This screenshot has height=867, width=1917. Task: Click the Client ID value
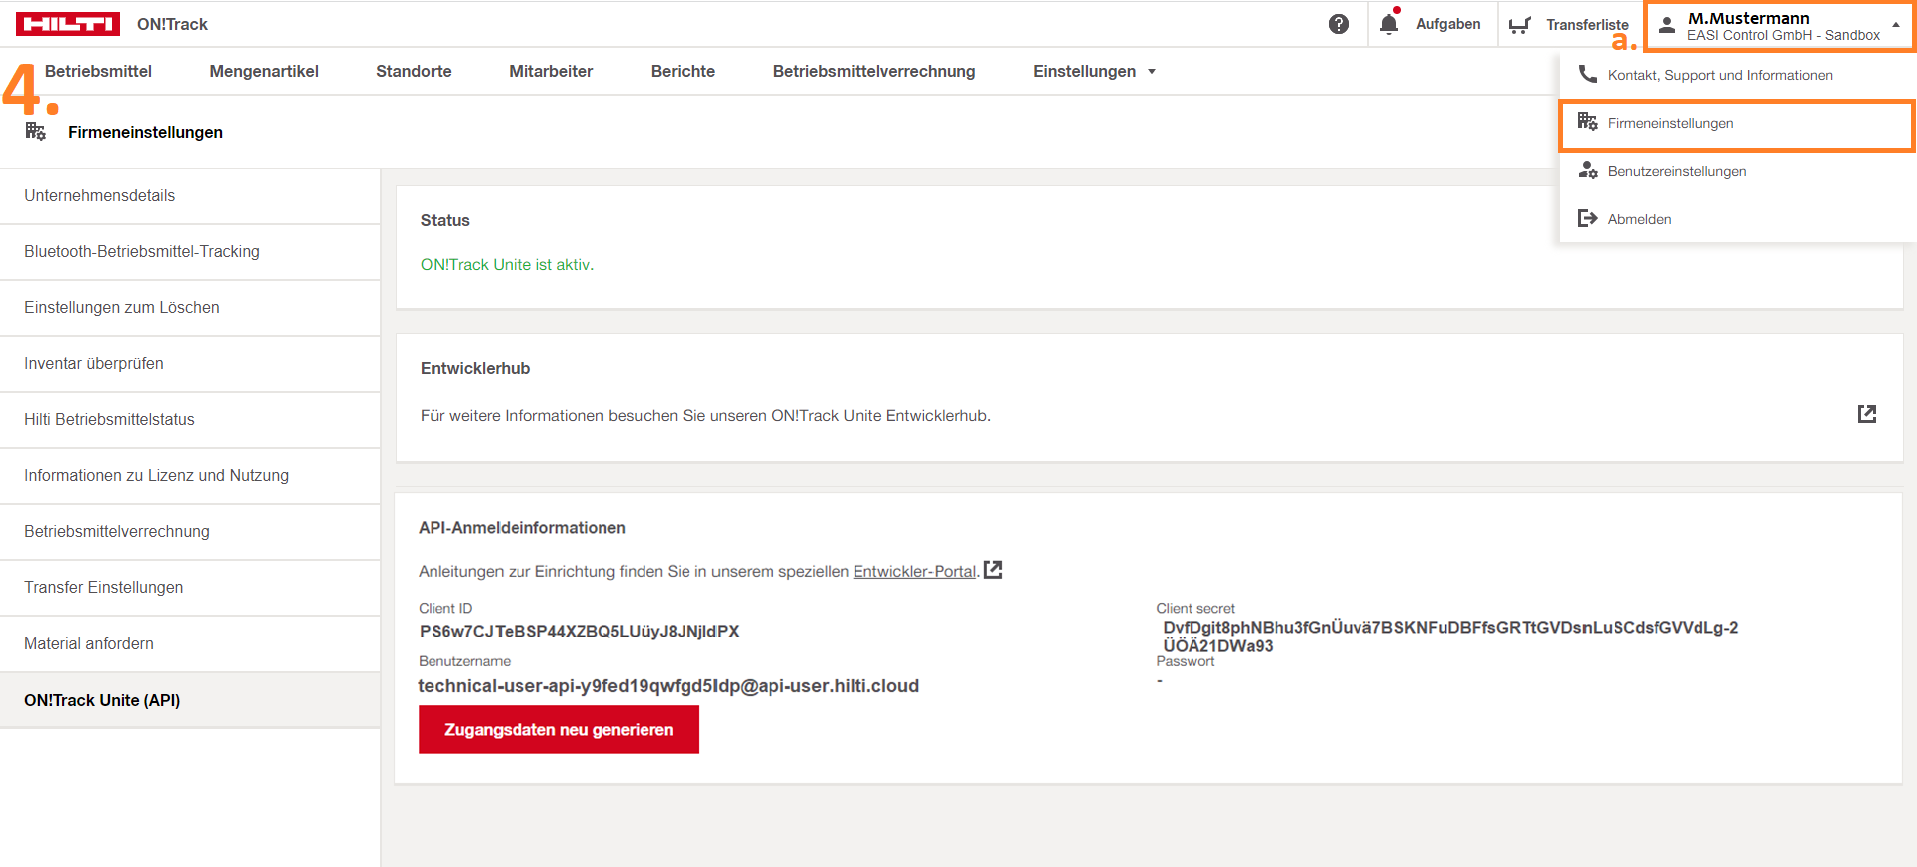pyautogui.click(x=579, y=631)
